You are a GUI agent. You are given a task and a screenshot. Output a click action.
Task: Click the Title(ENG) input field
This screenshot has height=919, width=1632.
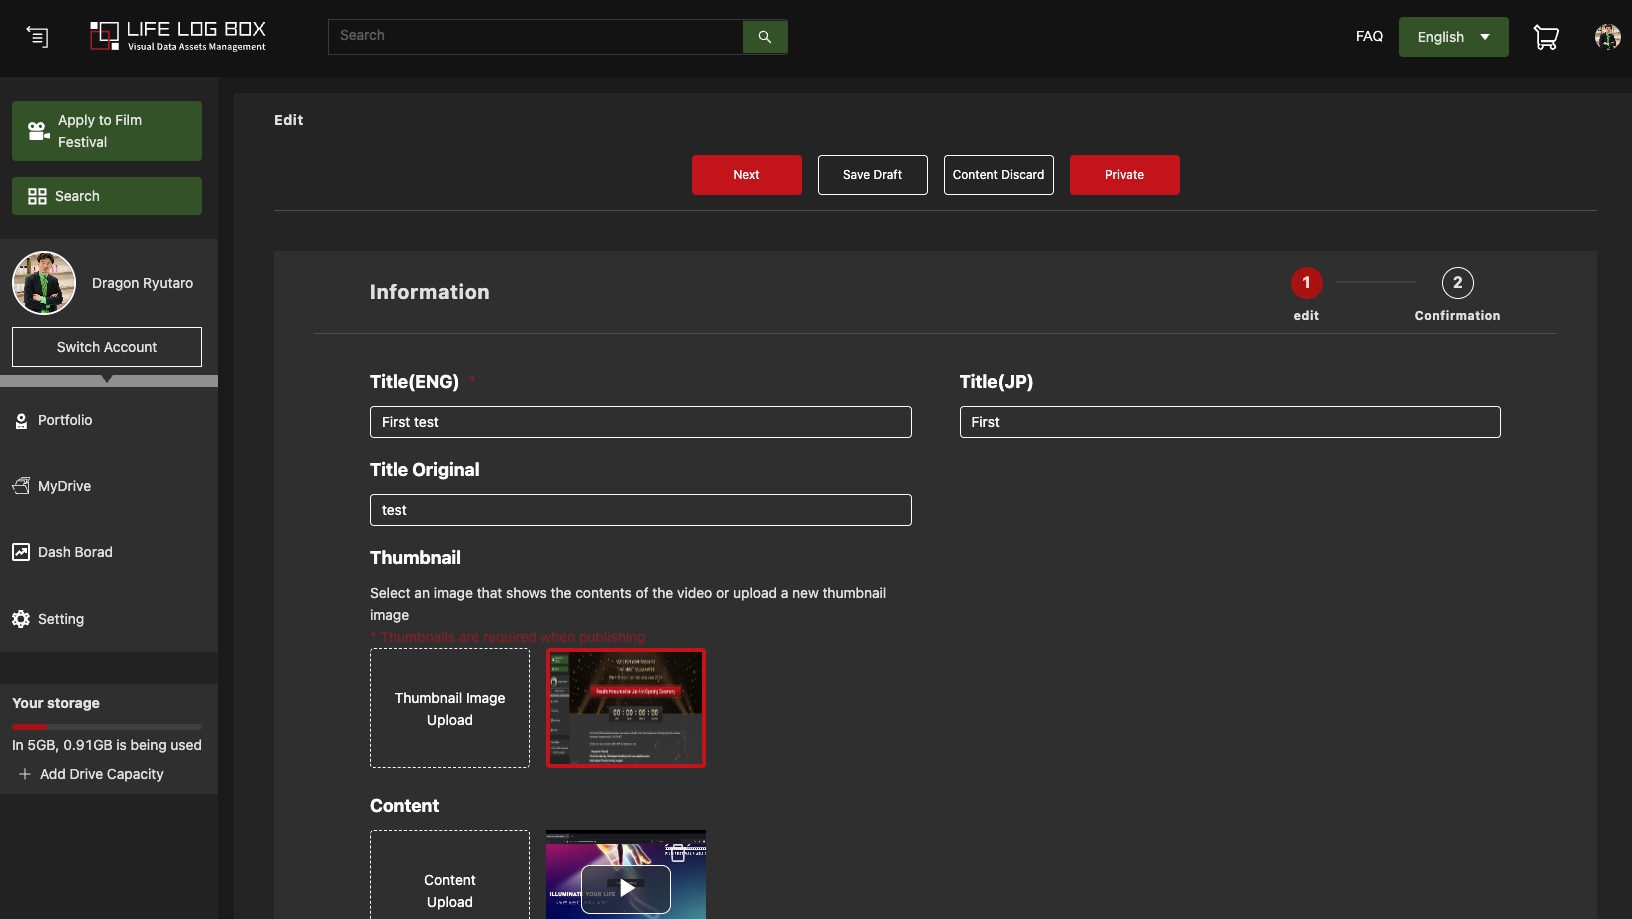[640, 422]
